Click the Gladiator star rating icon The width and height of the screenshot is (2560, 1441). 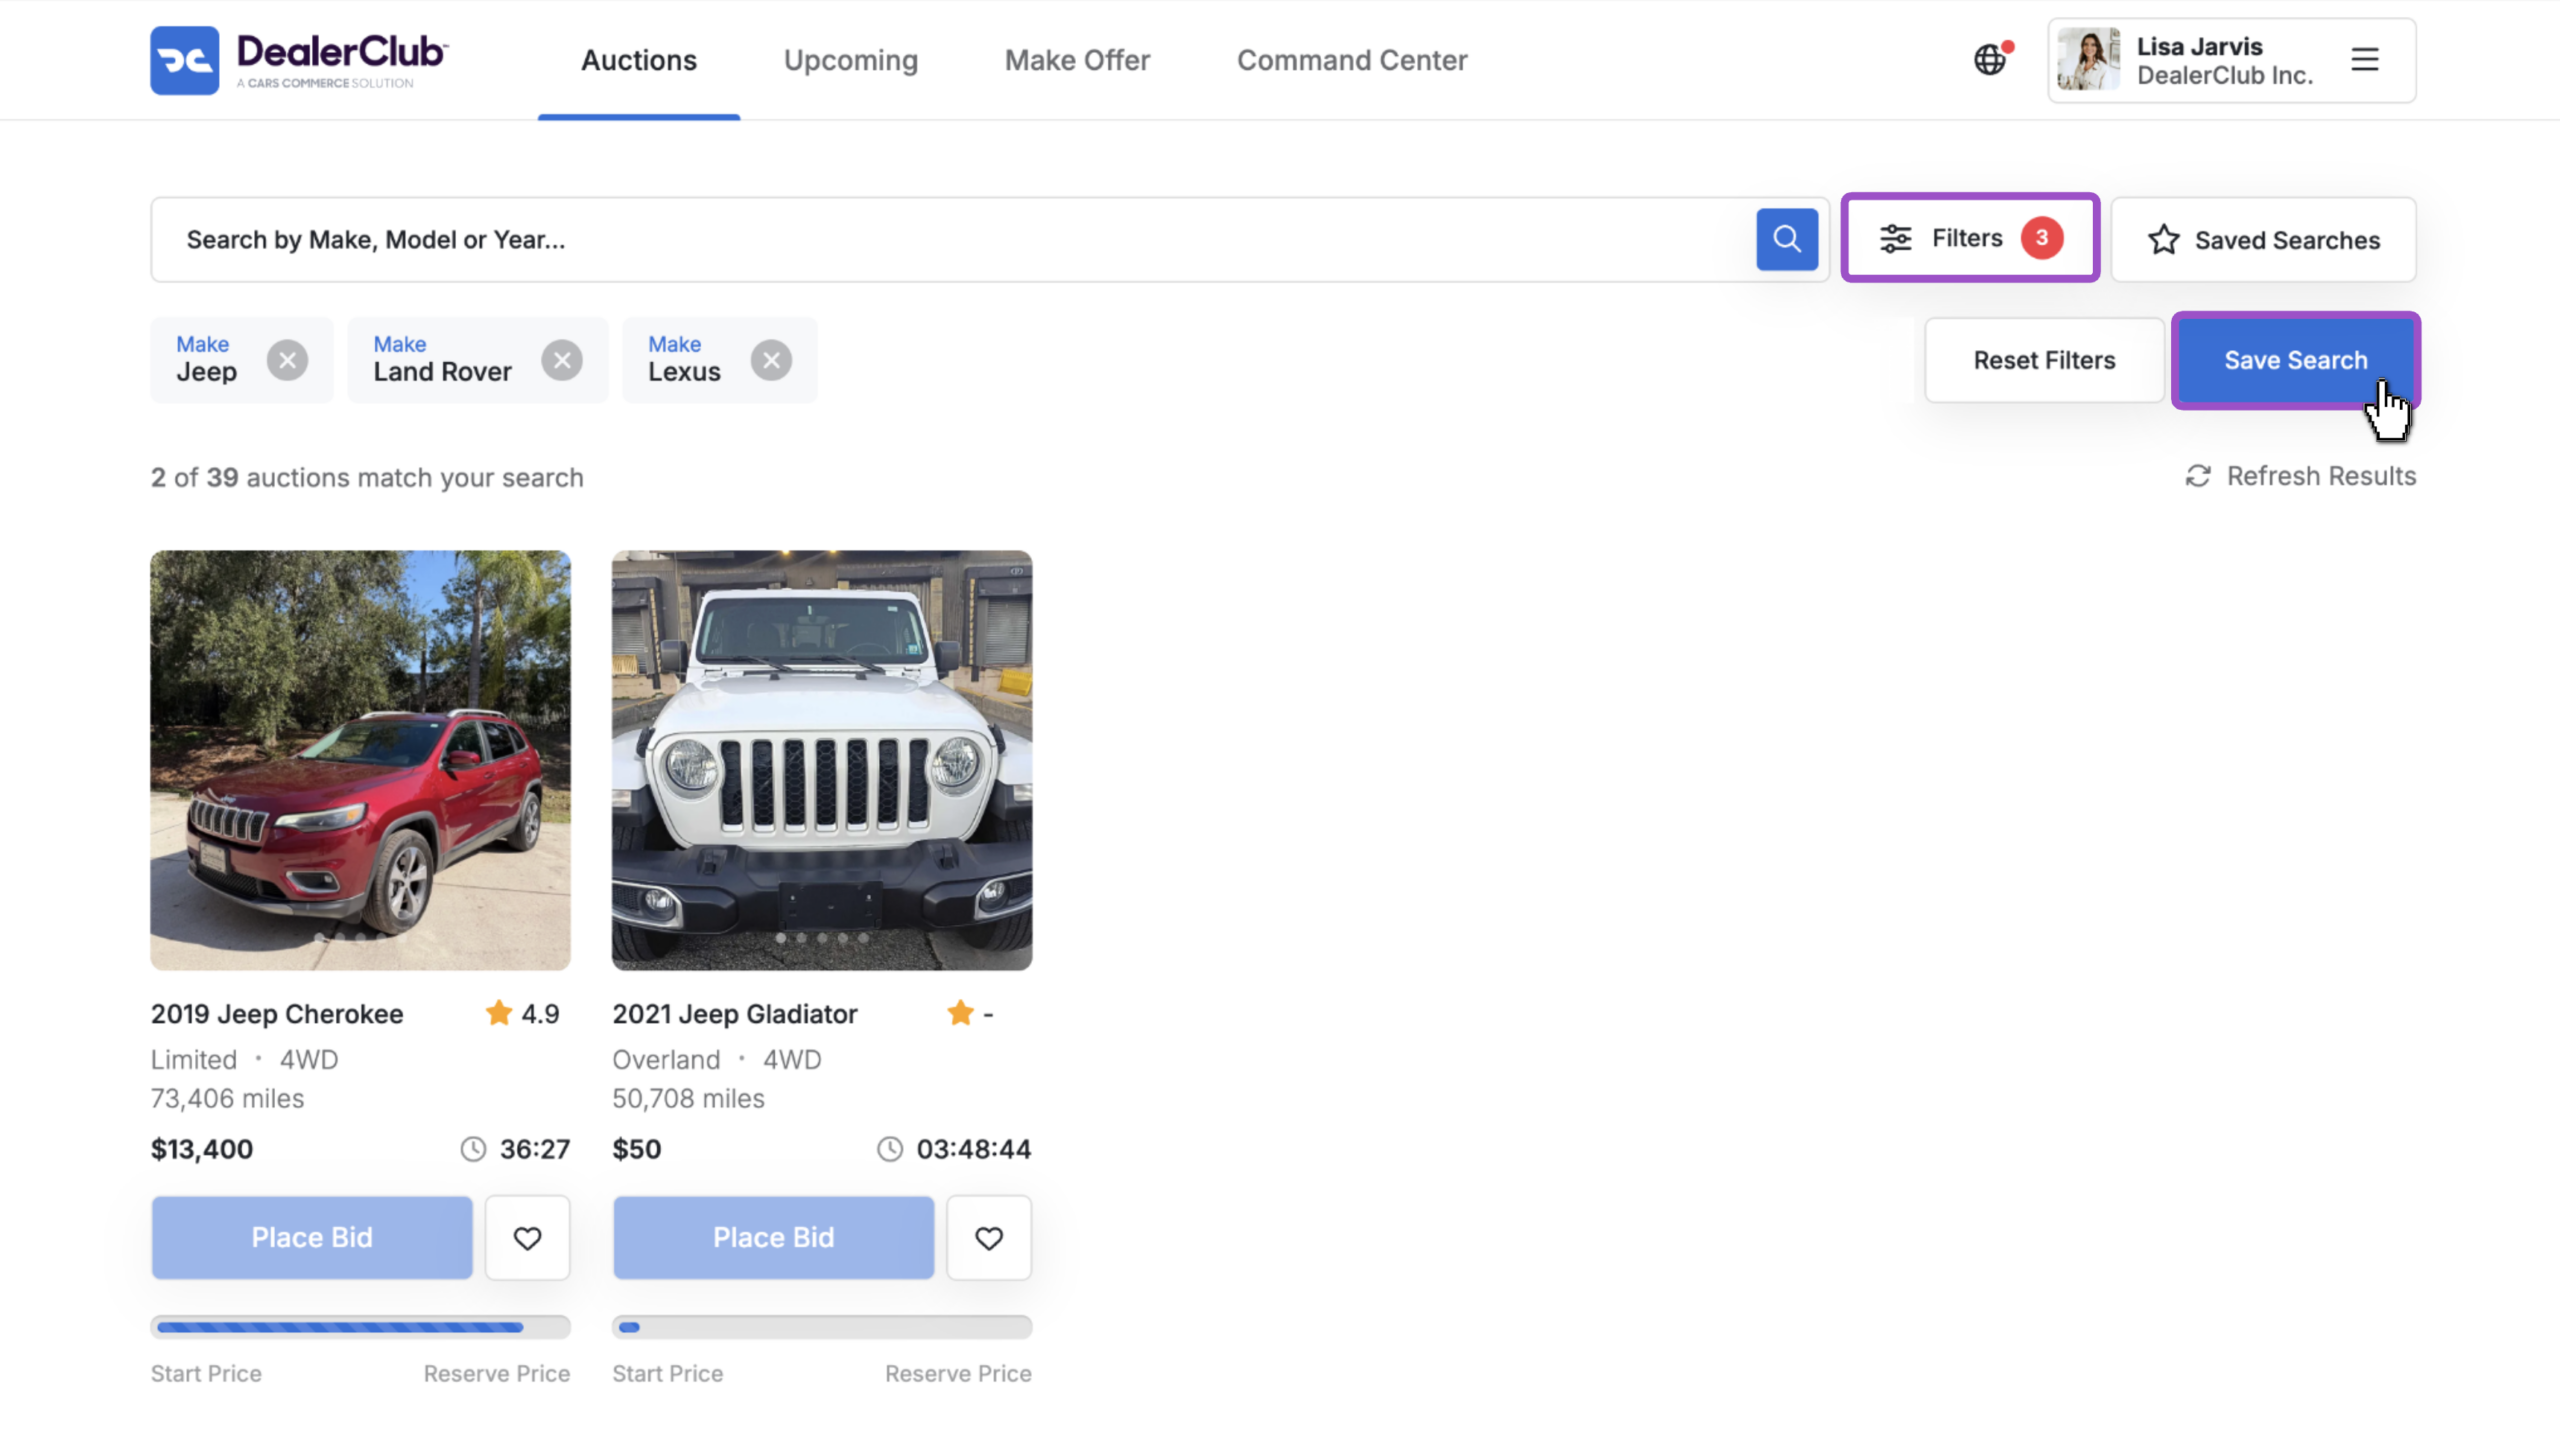[960, 1013]
